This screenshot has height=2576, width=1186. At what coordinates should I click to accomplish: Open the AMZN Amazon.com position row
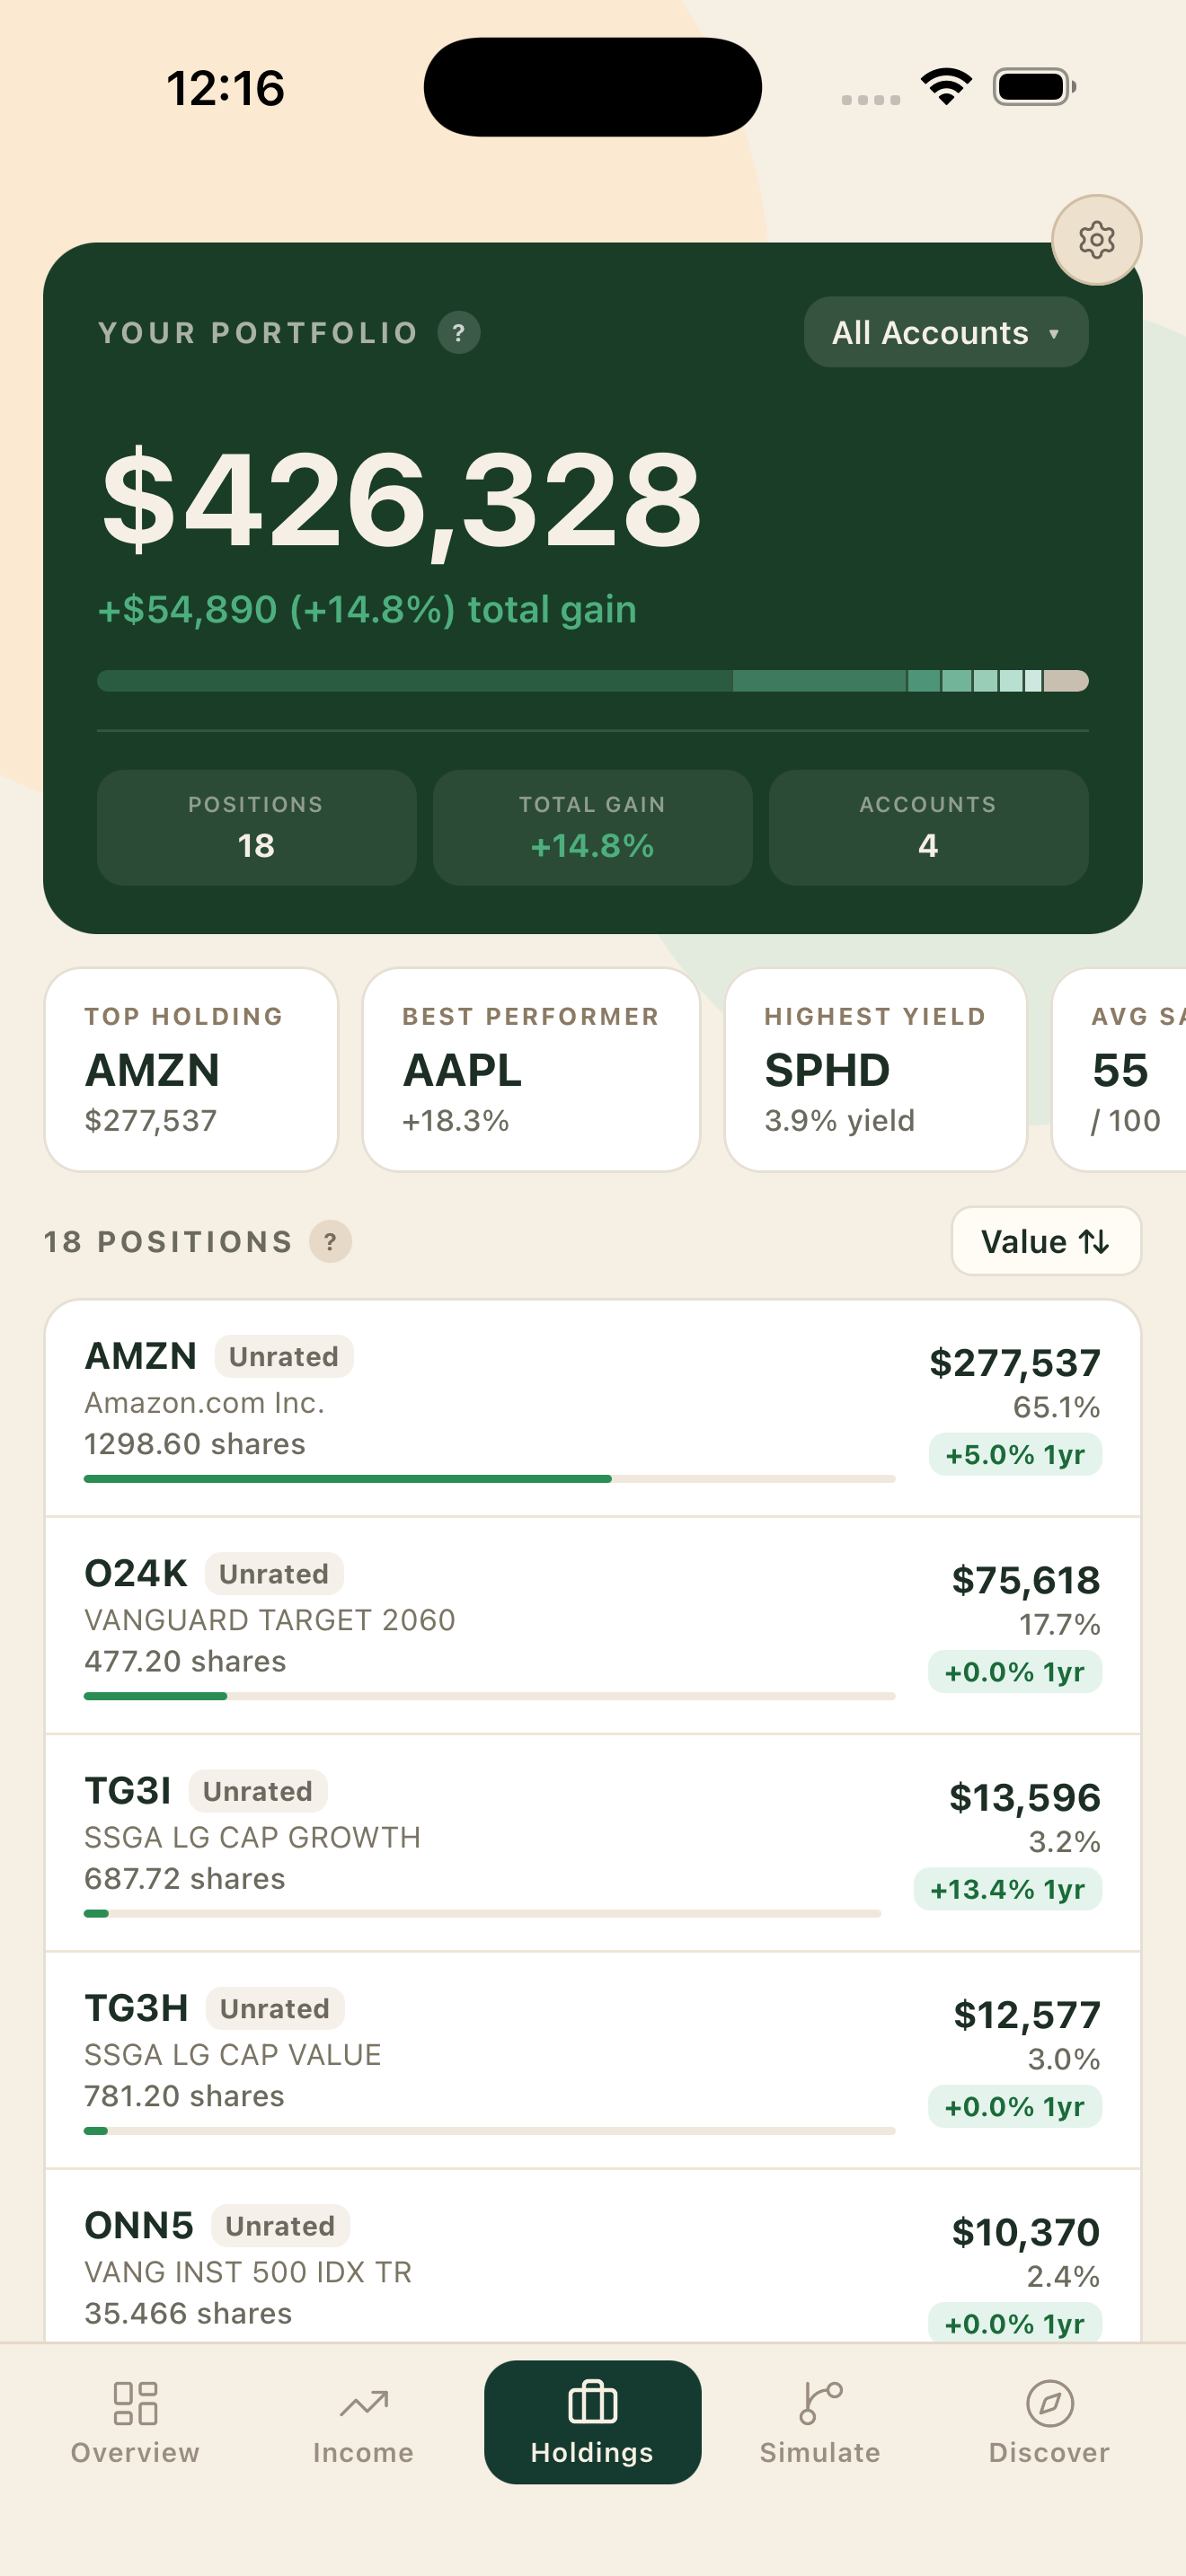(593, 1408)
